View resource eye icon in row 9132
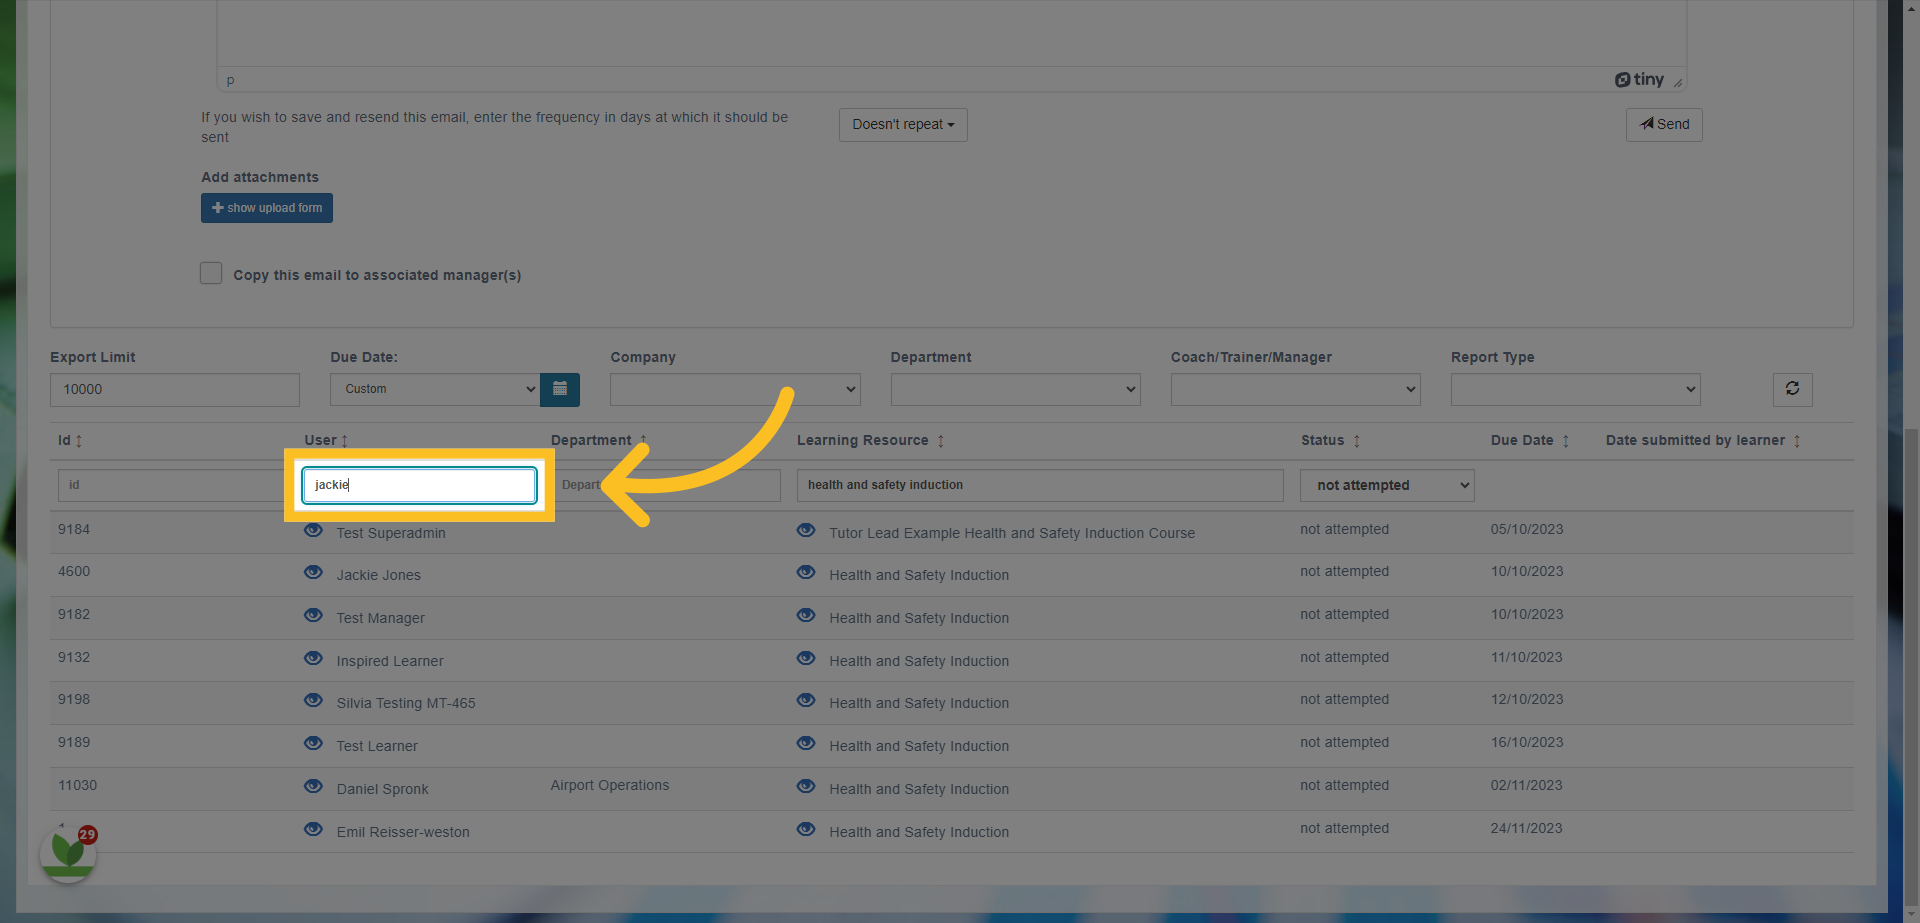Viewport: 1920px width, 923px height. coord(806,658)
